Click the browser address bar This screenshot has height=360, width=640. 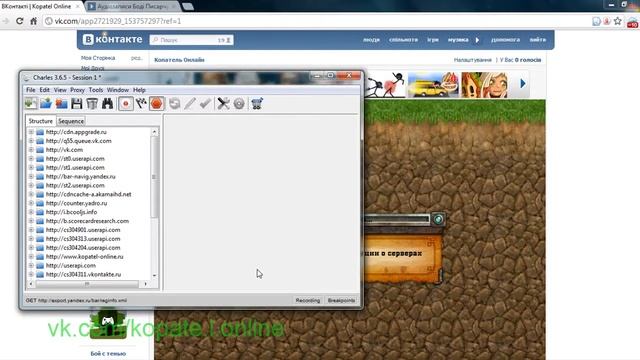click(x=316, y=21)
